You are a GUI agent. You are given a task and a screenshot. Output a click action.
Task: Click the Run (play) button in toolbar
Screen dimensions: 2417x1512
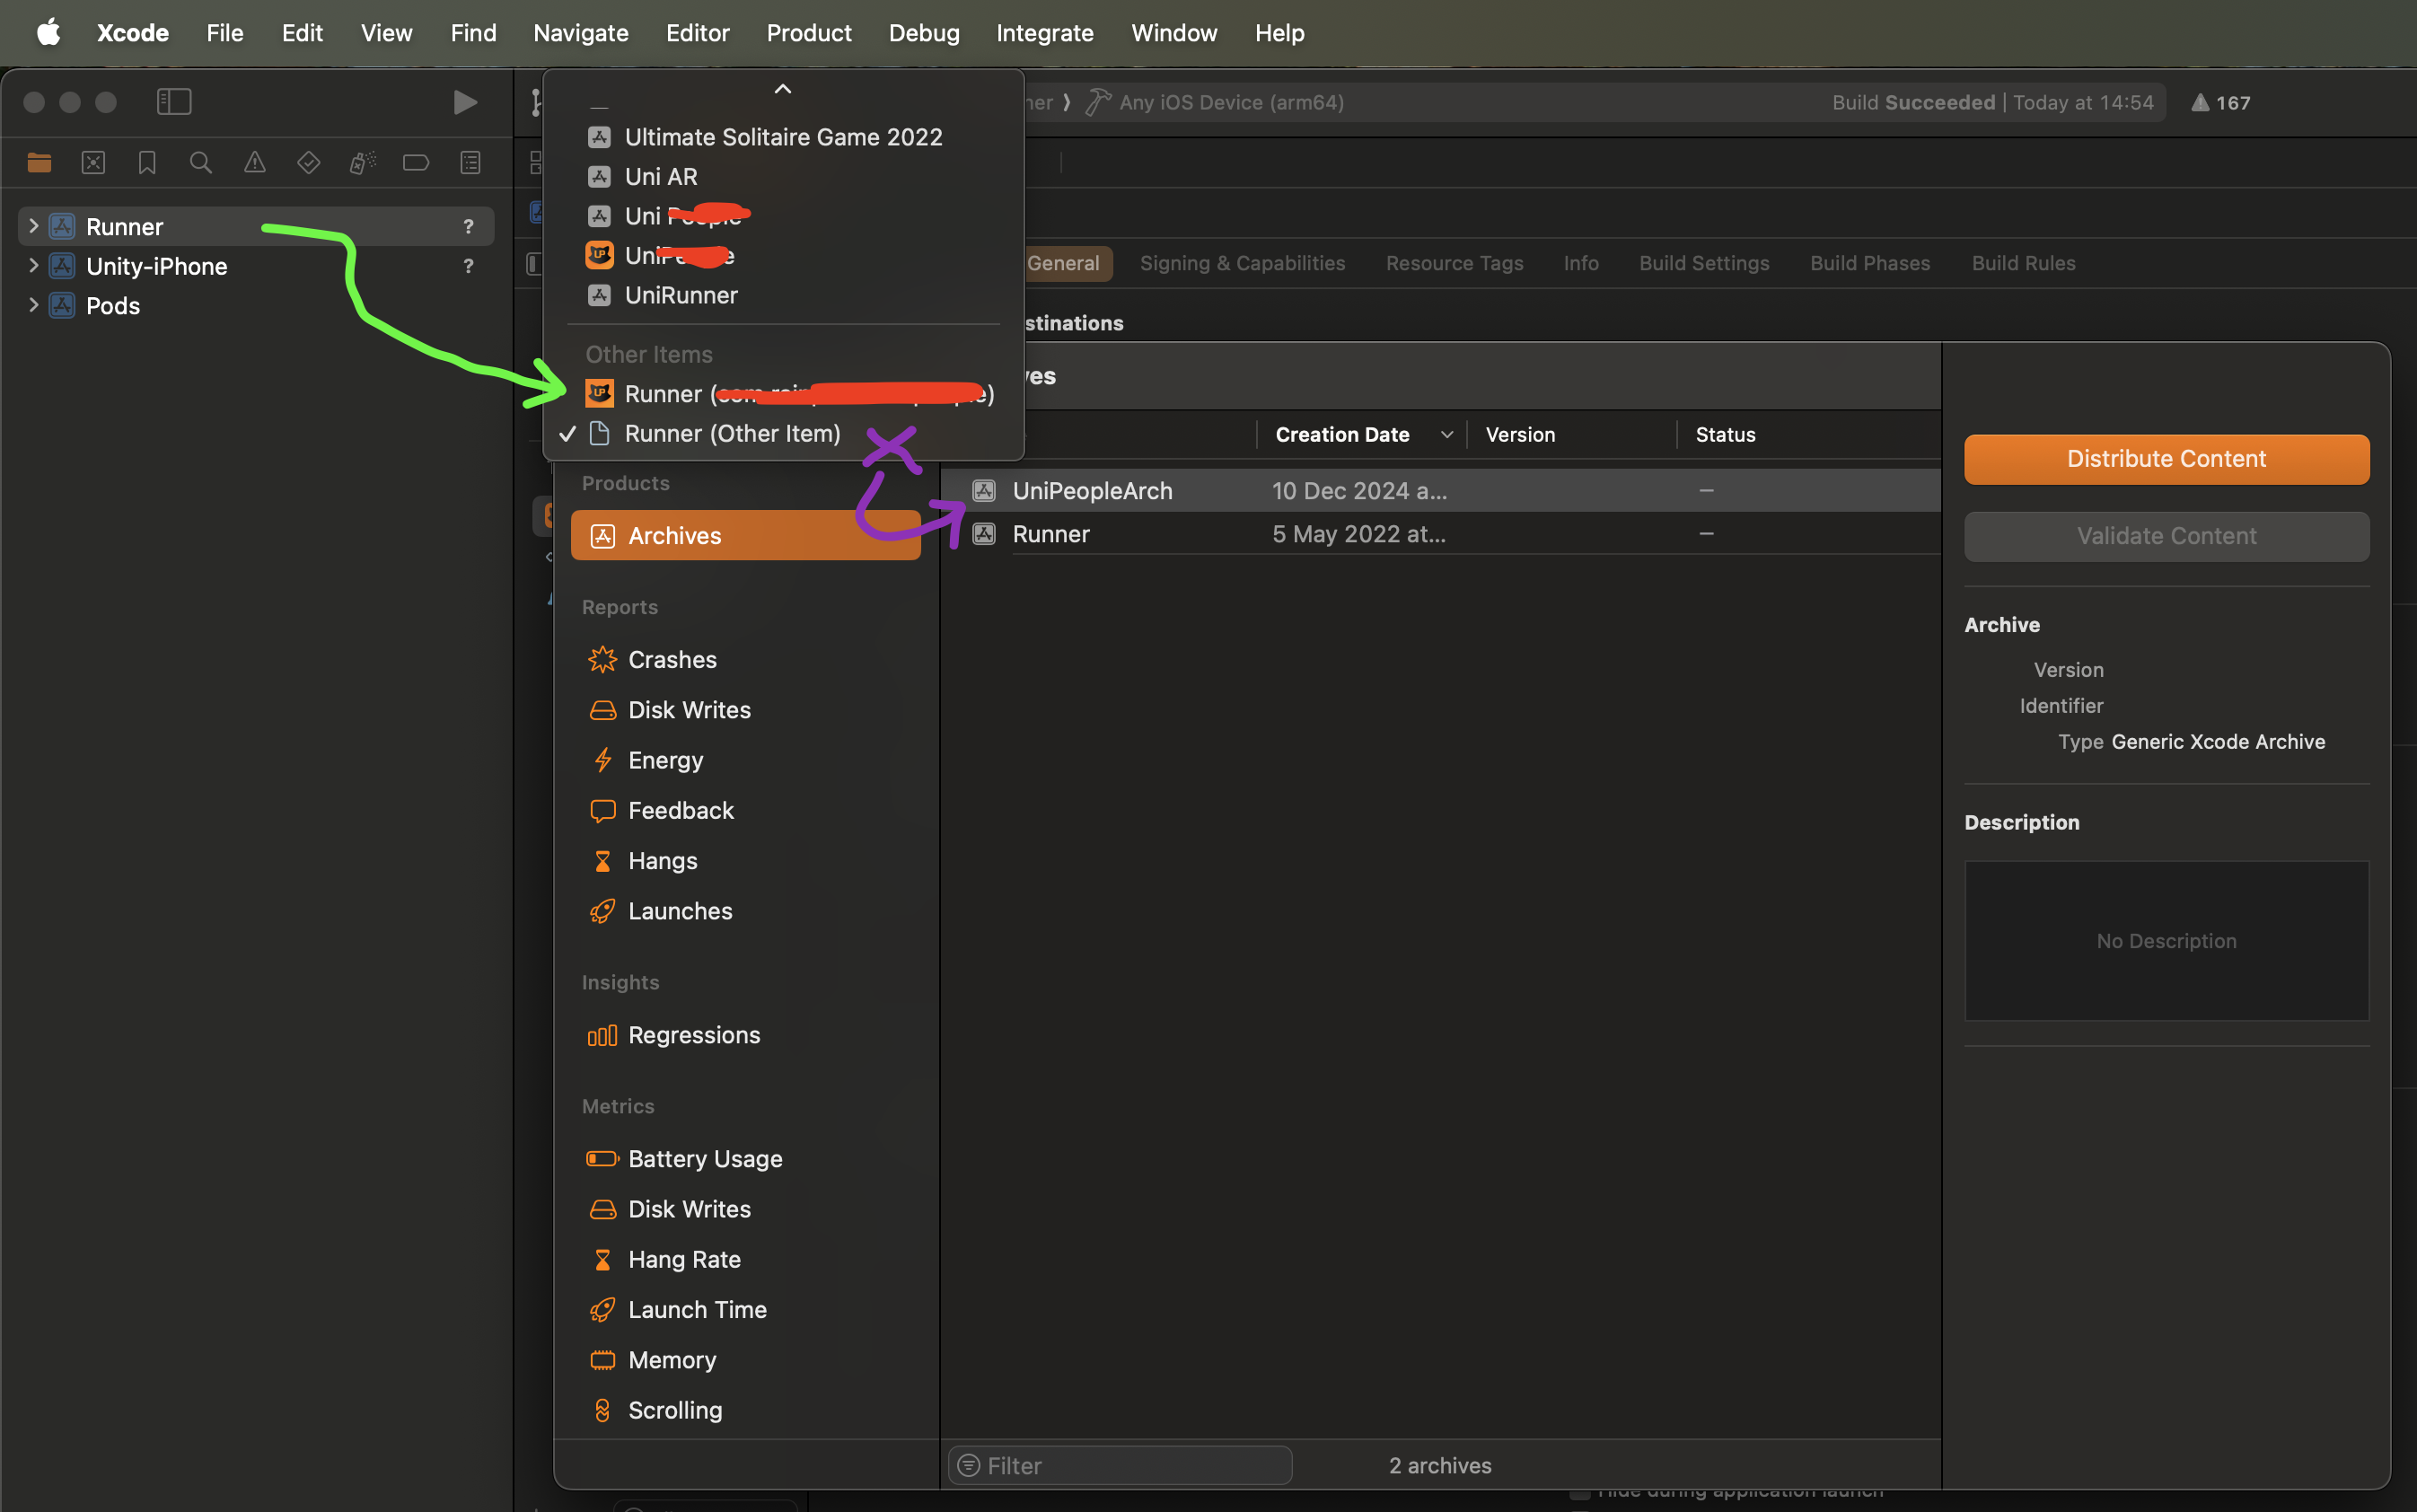tap(465, 102)
